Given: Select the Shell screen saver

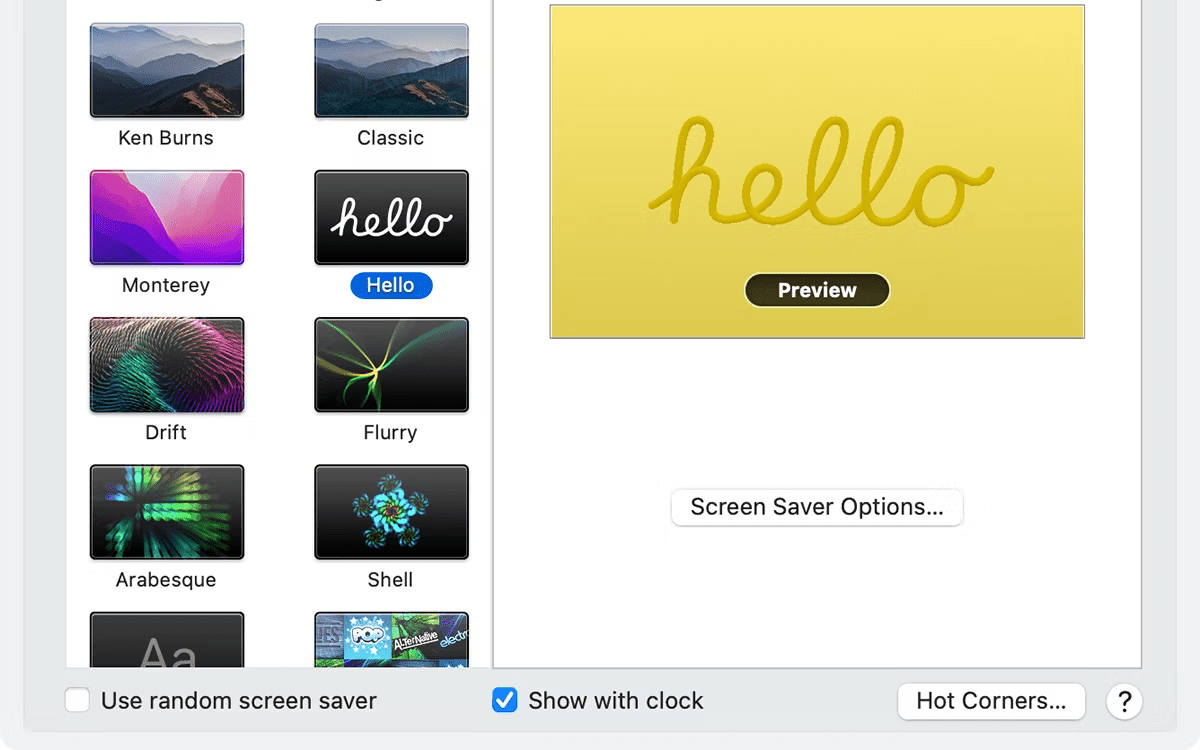Looking at the screenshot, I should pyautogui.click(x=391, y=511).
